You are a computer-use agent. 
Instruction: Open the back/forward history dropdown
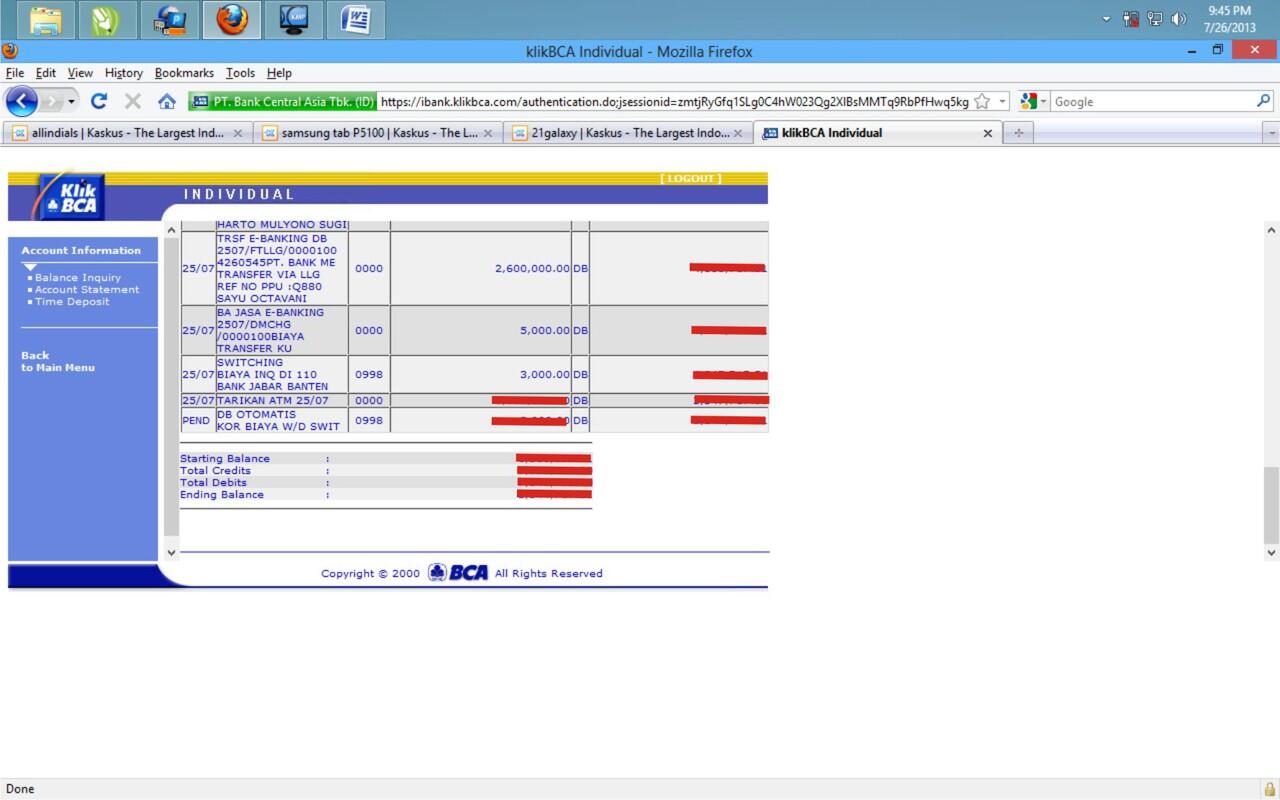(72, 102)
